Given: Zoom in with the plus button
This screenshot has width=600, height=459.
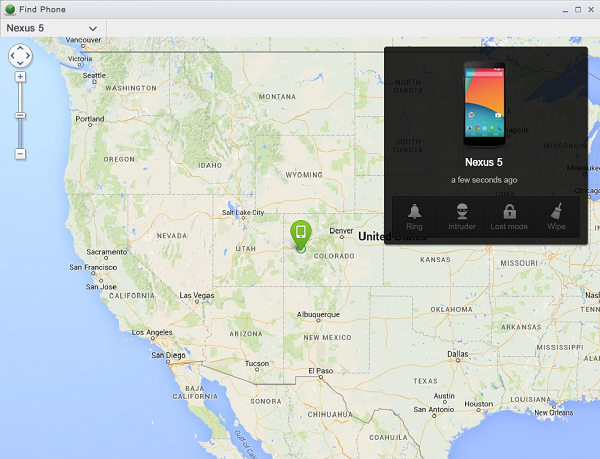Looking at the screenshot, I should (20, 77).
